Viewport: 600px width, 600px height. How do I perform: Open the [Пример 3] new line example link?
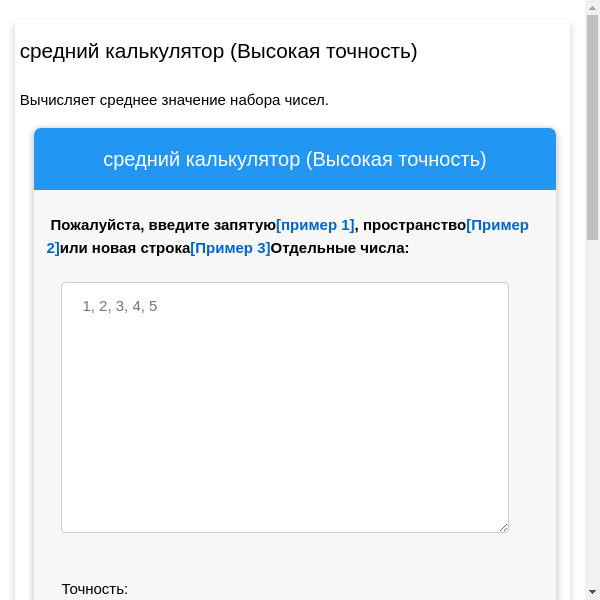tap(230, 248)
